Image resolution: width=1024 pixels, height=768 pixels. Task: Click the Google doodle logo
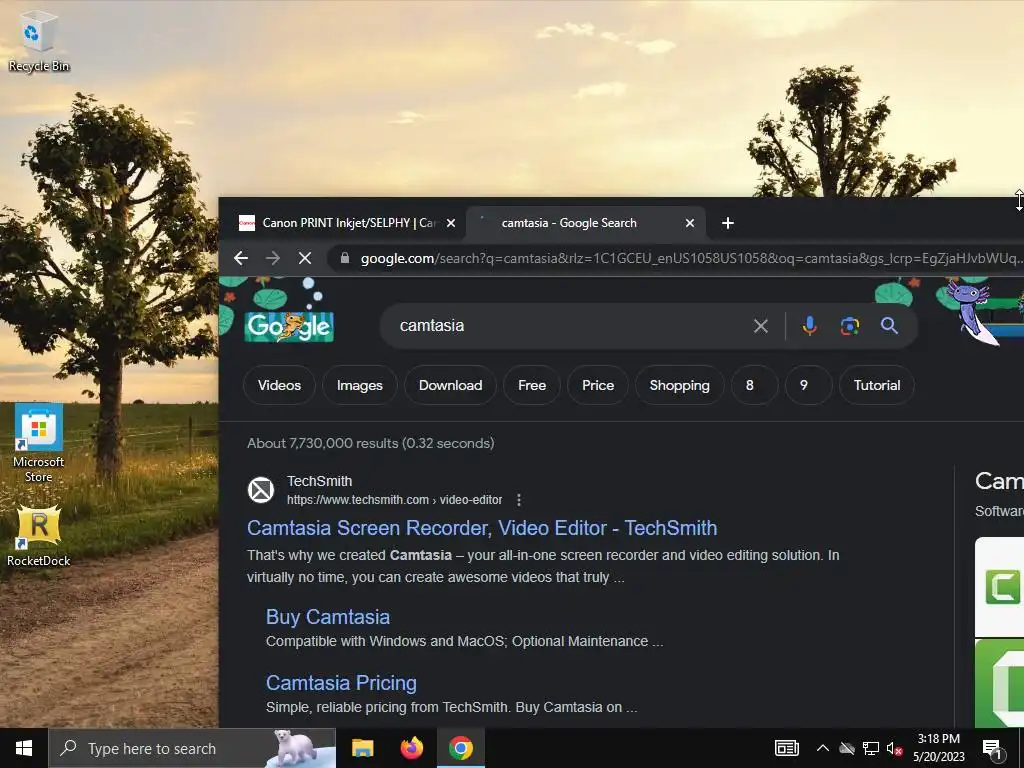click(x=289, y=325)
